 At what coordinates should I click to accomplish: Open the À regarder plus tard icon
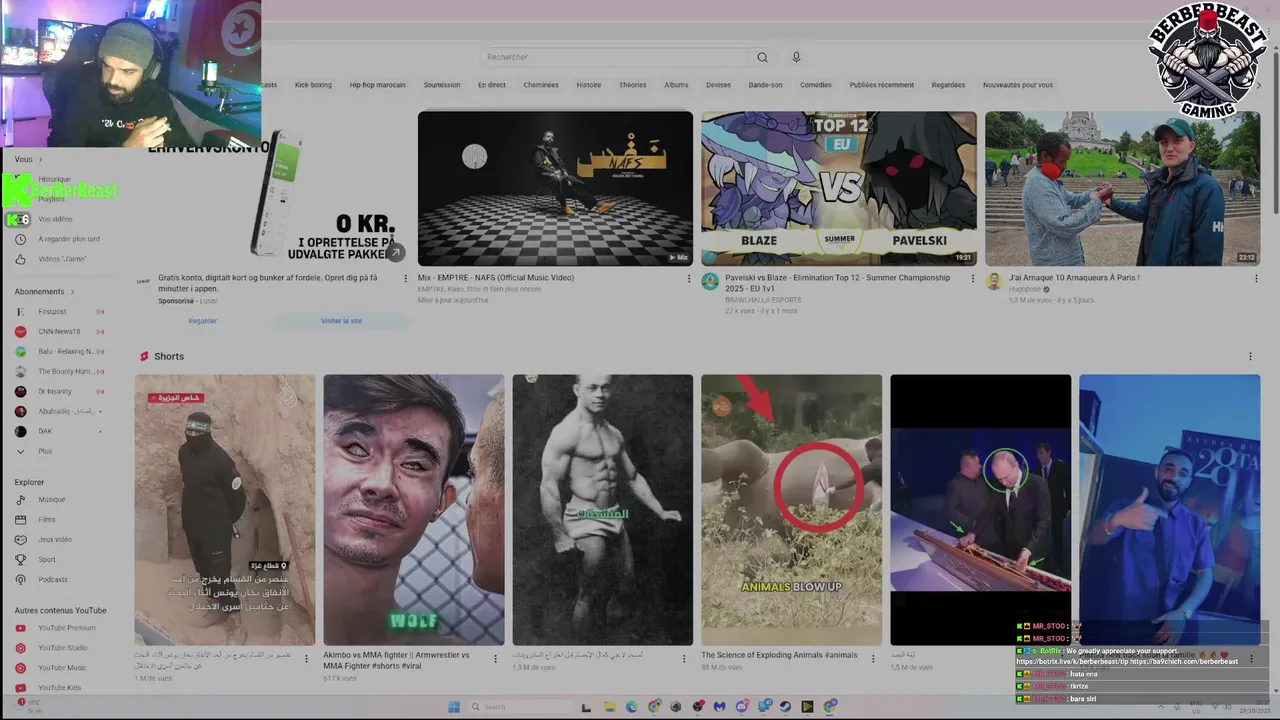[20, 239]
